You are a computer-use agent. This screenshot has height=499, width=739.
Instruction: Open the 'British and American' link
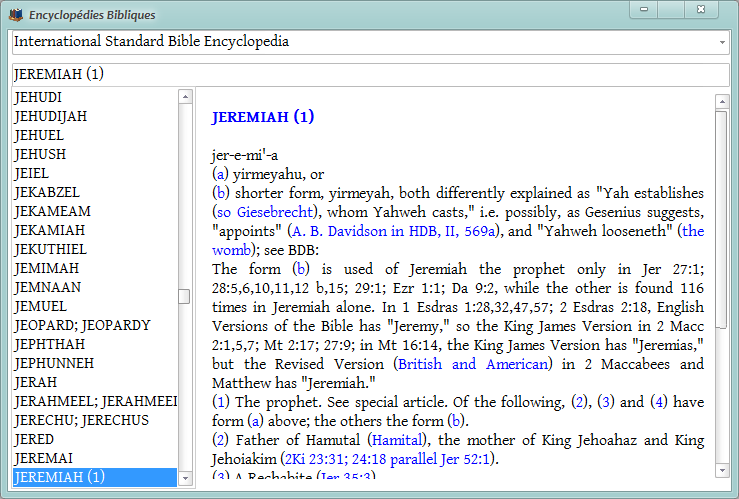click(x=473, y=364)
